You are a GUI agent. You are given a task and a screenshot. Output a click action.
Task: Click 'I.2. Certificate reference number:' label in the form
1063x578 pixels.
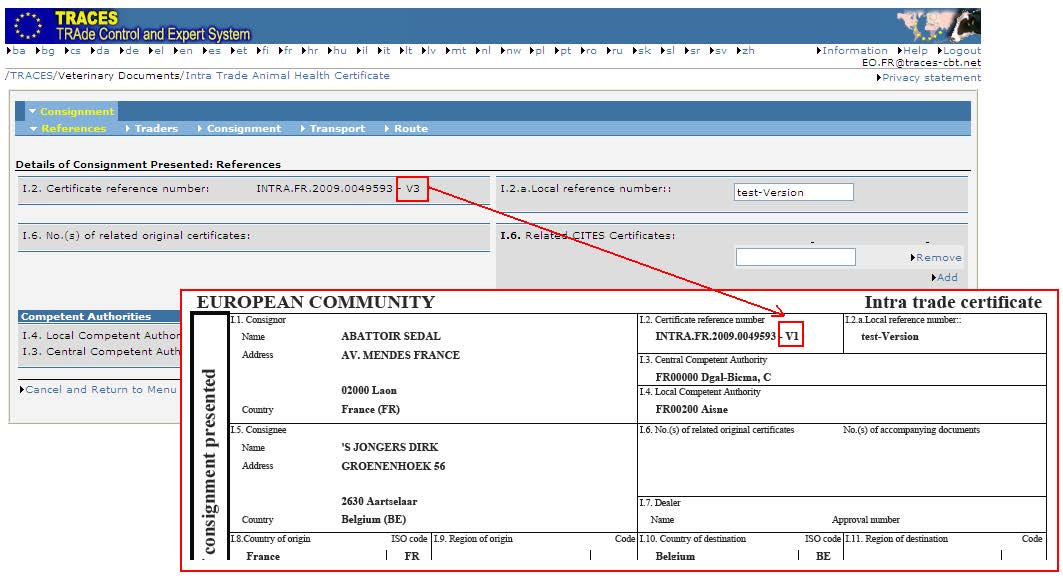[x=115, y=188]
